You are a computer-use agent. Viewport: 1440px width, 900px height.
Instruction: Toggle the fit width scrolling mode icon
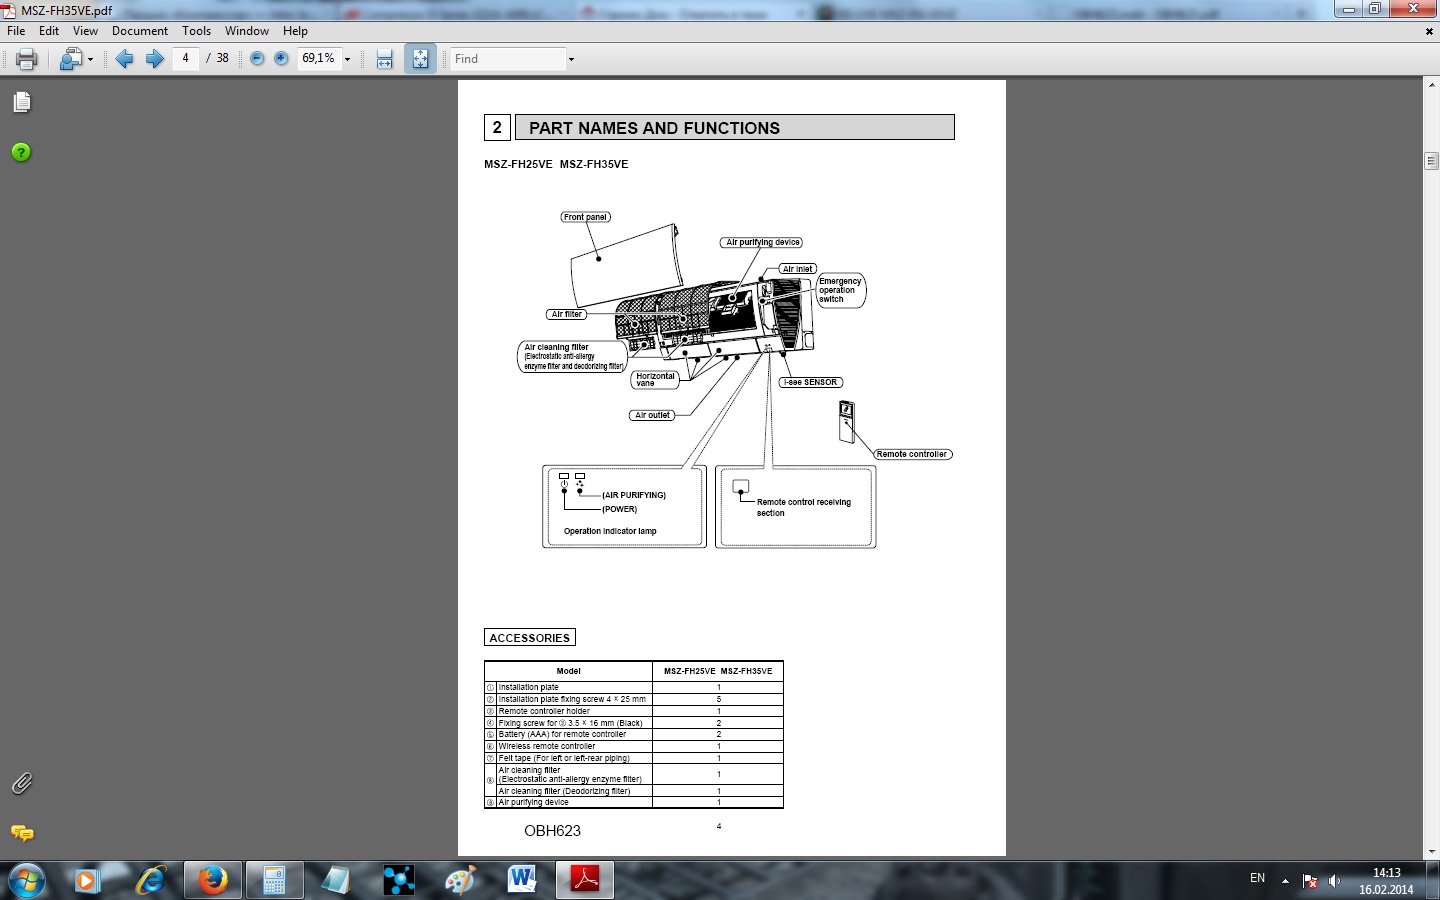click(384, 59)
